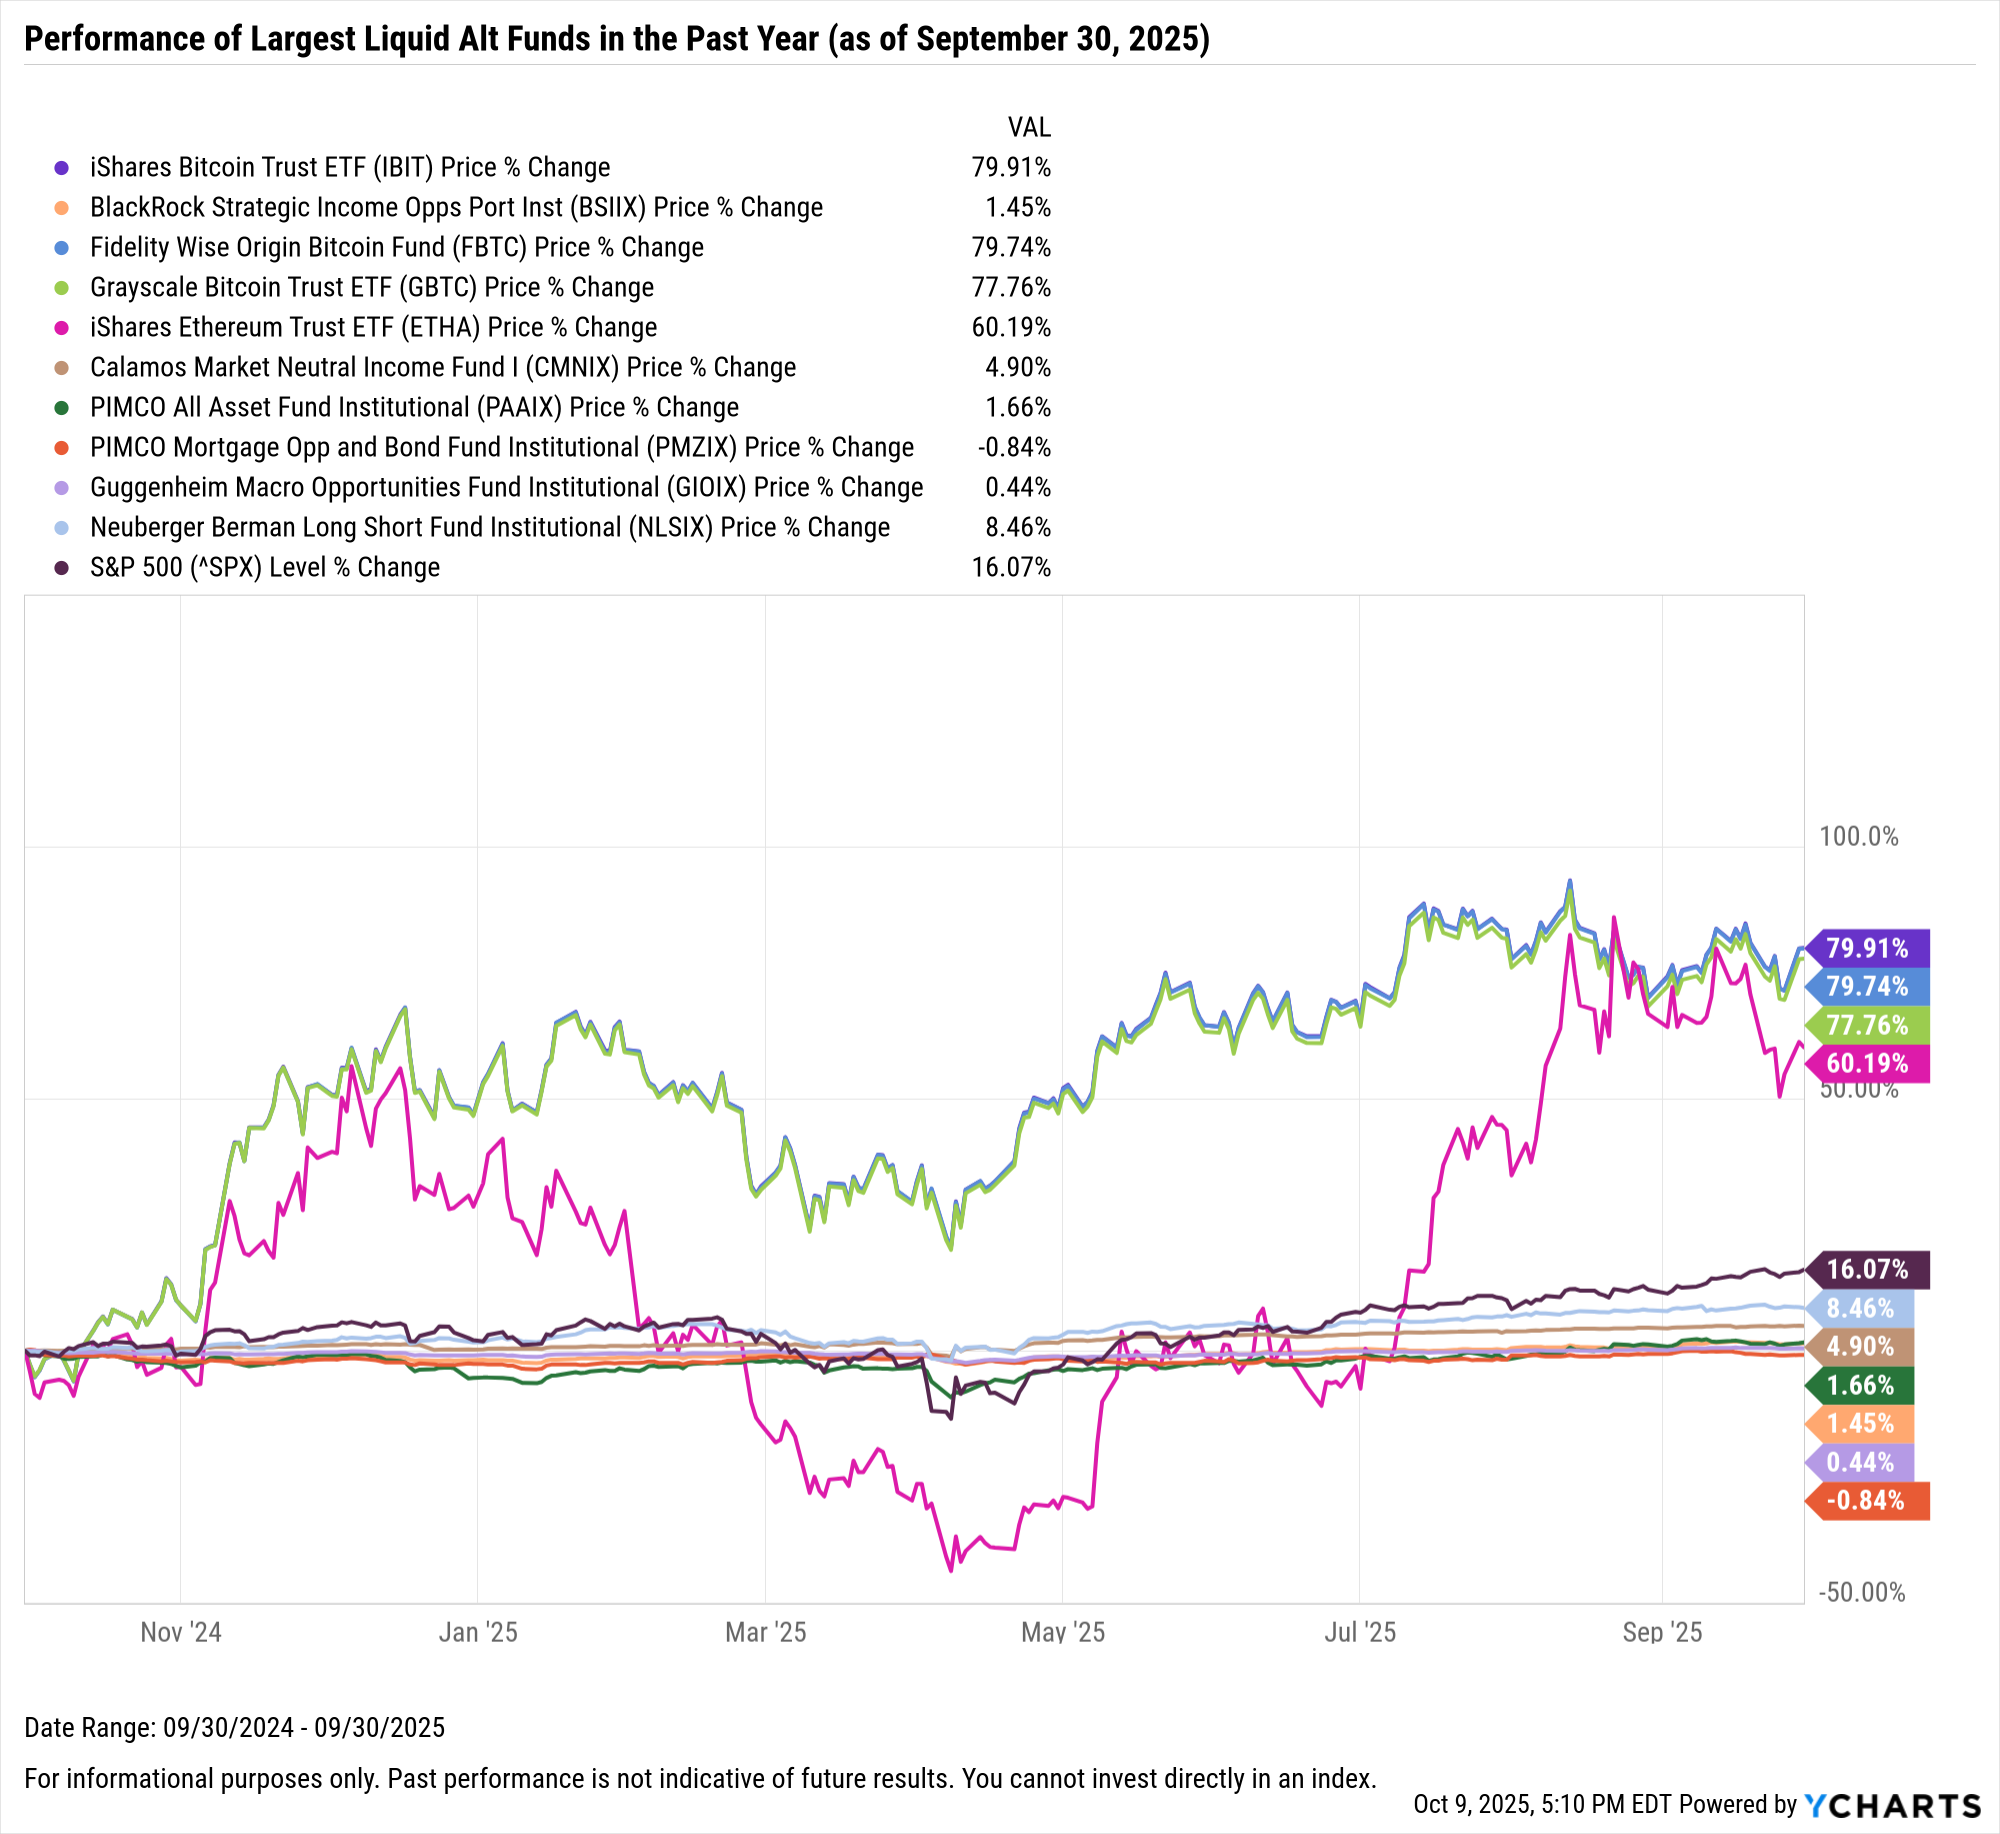Click the chart title text
This screenshot has width=2000, height=1834.
[617, 39]
